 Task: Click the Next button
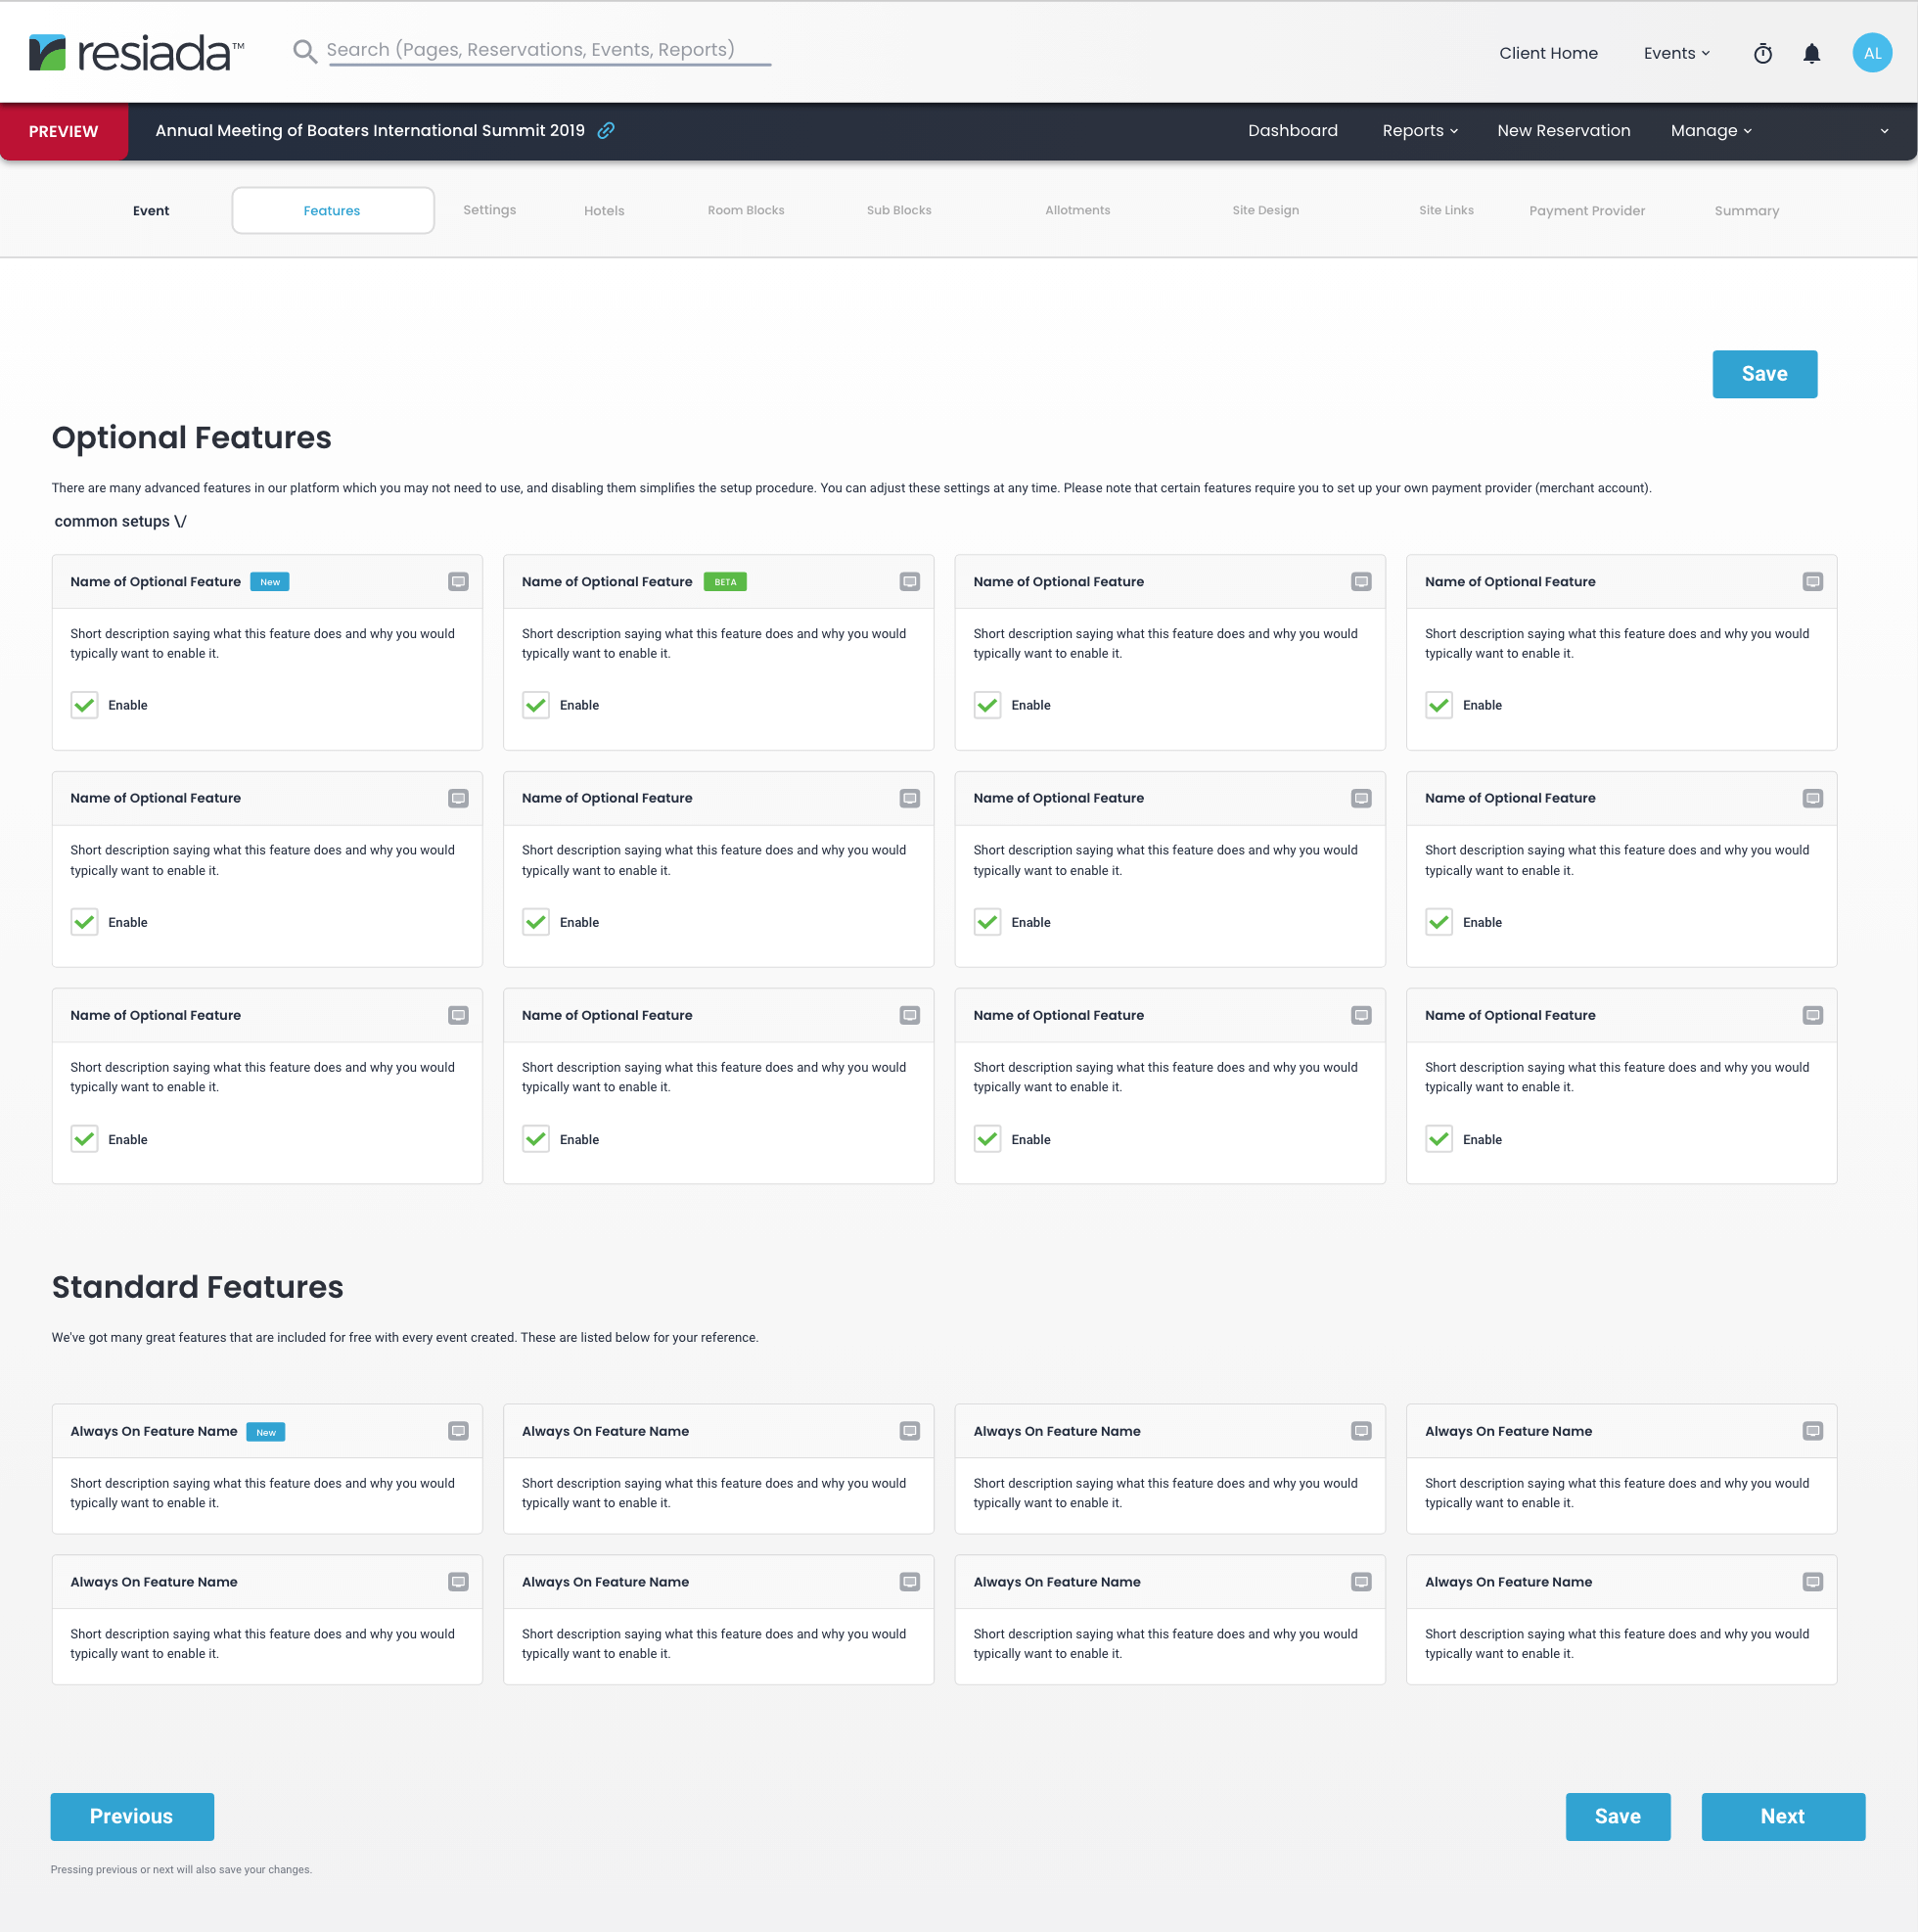1782,1816
